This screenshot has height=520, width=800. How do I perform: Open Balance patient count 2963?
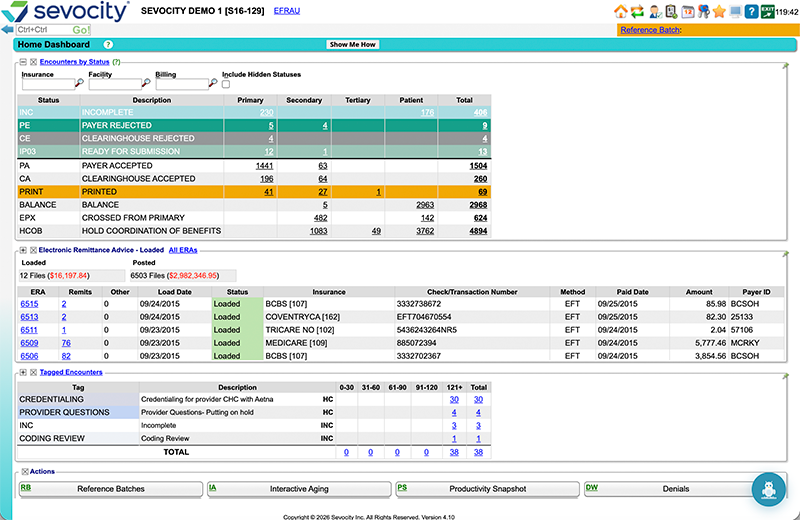coord(425,205)
